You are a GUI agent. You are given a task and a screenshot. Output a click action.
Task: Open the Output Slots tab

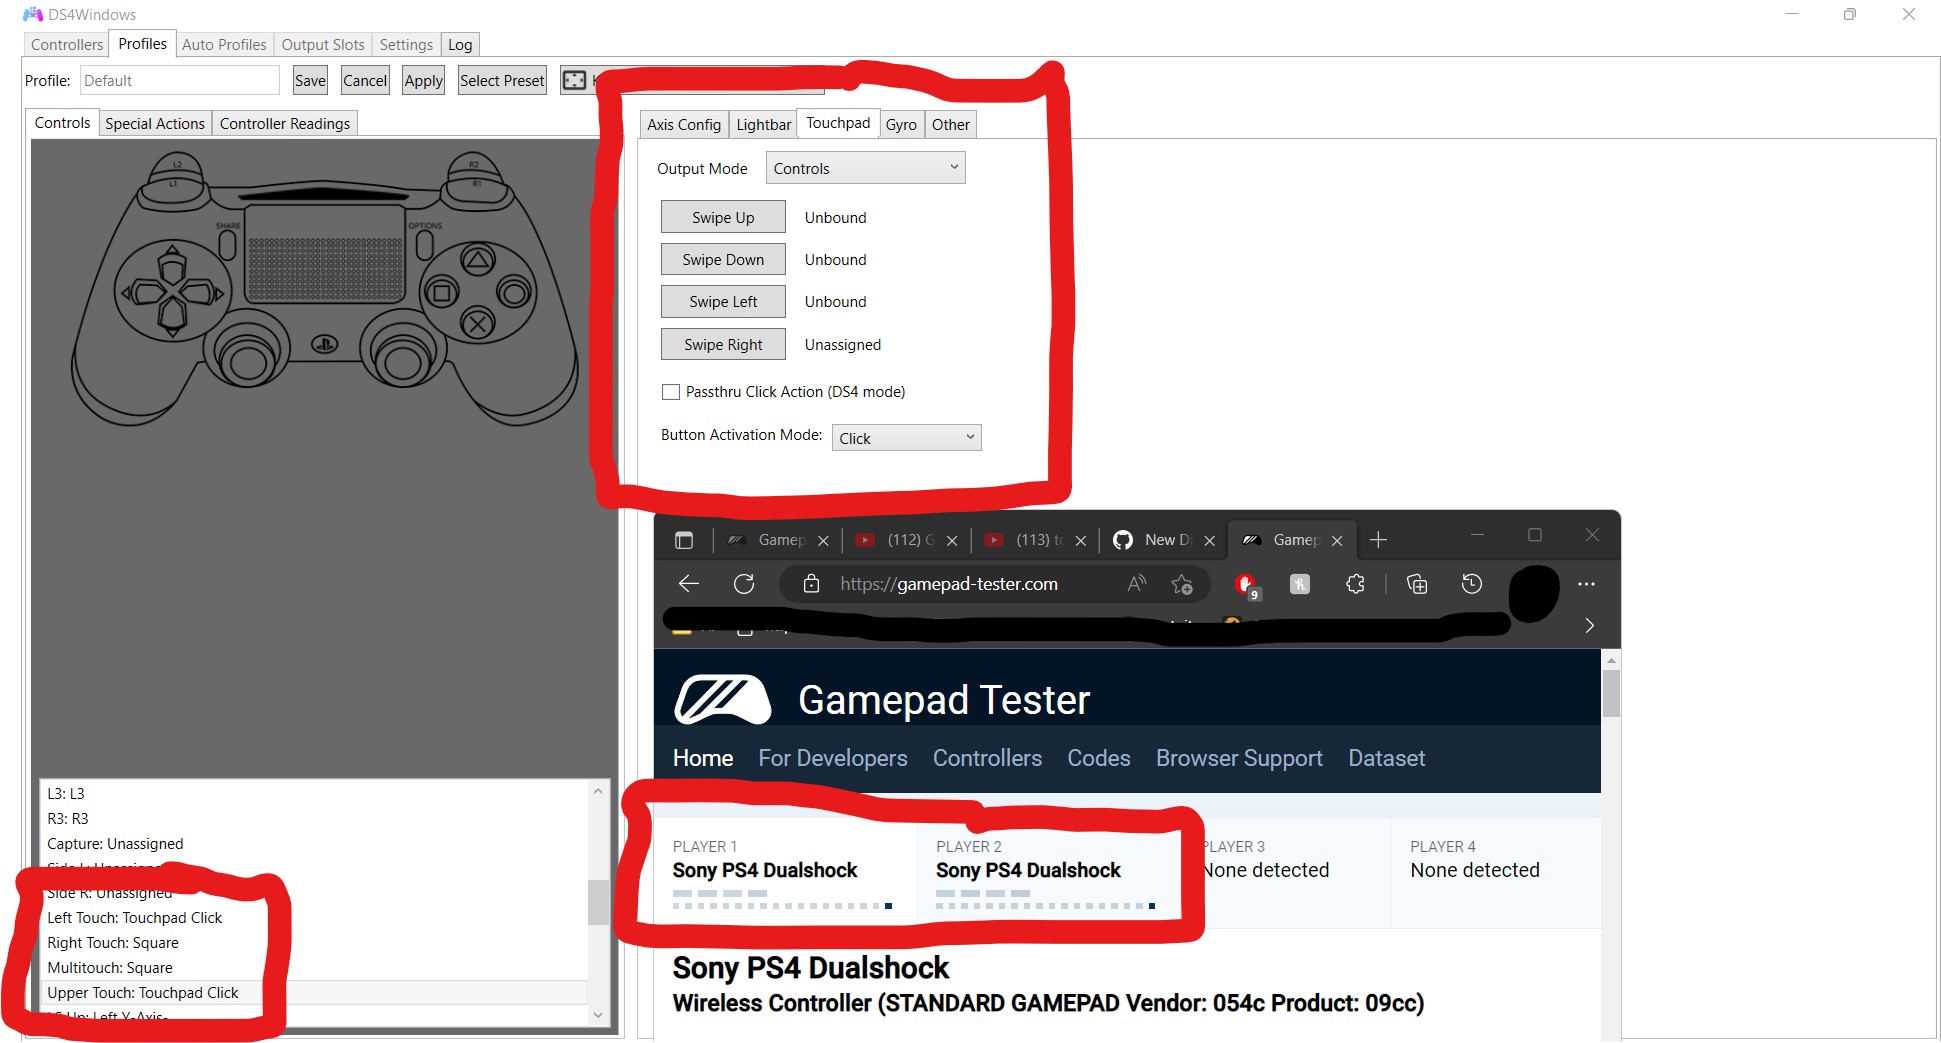pyautogui.click(x=323, y=45)
